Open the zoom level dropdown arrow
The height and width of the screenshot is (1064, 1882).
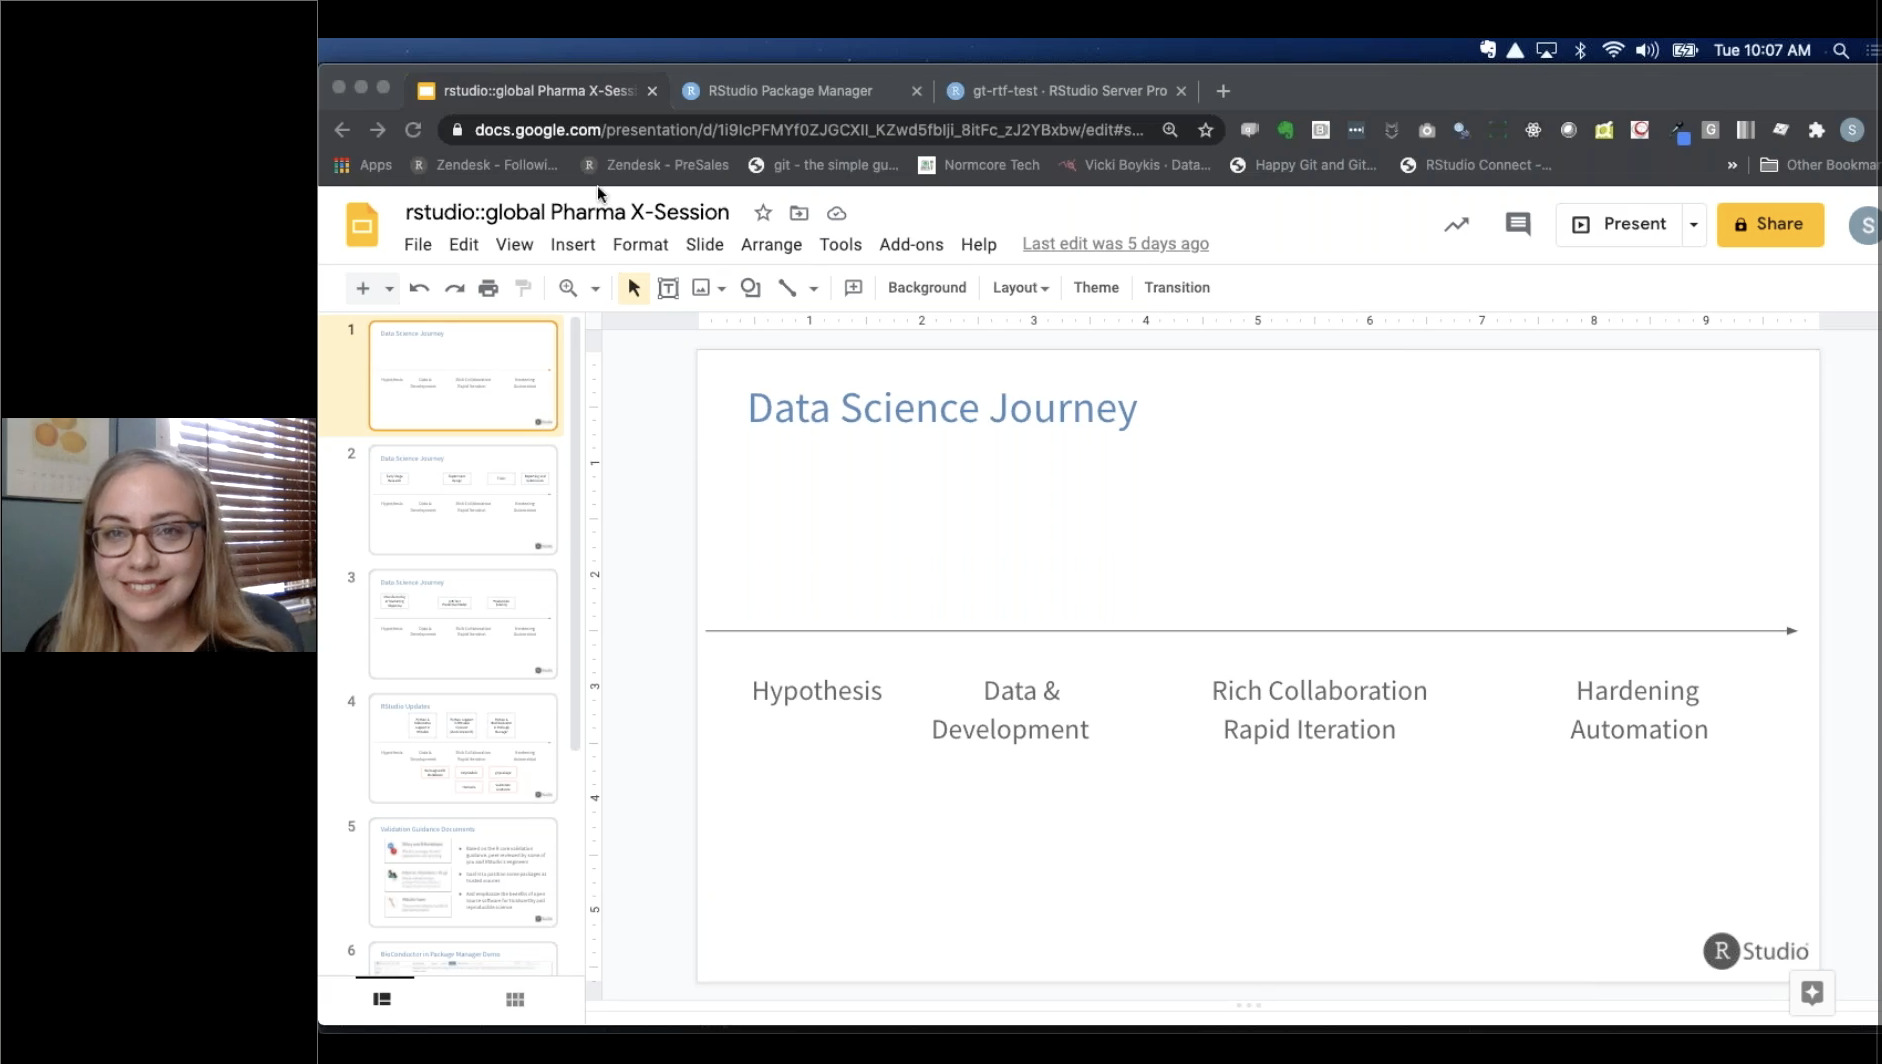tap(595, 289)
